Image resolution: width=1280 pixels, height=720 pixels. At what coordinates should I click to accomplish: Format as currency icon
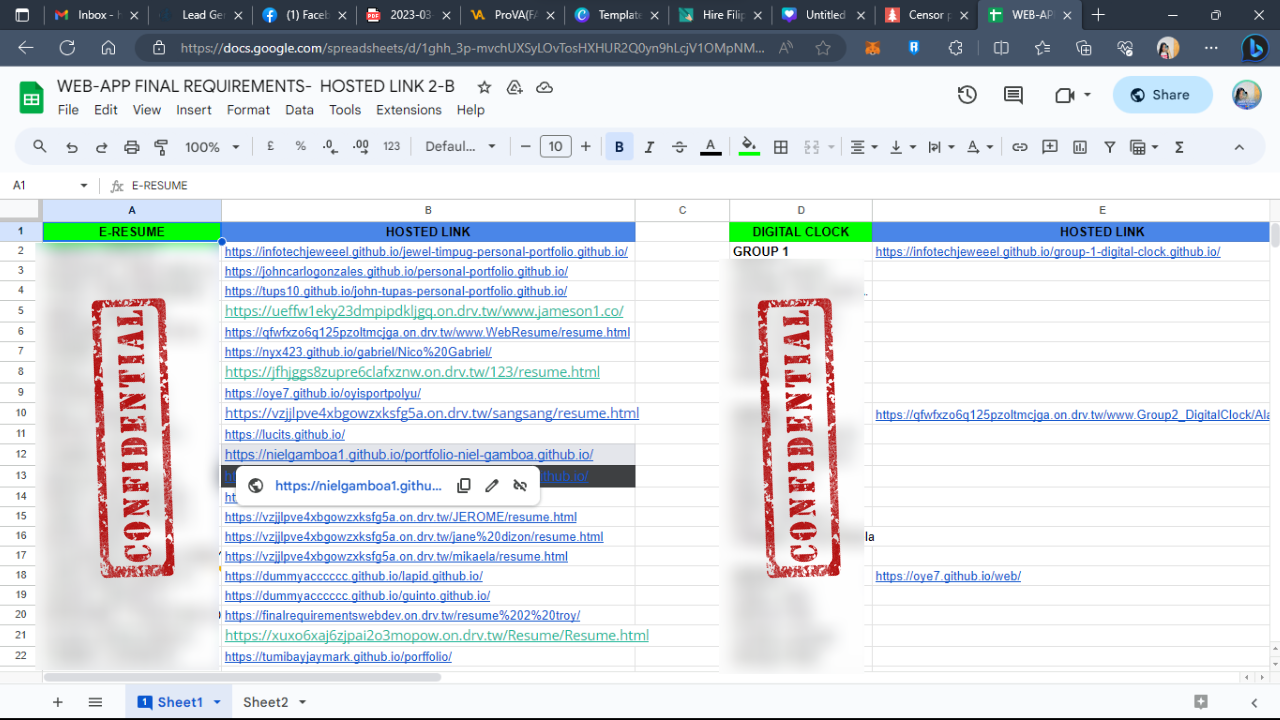click(270, 147)
